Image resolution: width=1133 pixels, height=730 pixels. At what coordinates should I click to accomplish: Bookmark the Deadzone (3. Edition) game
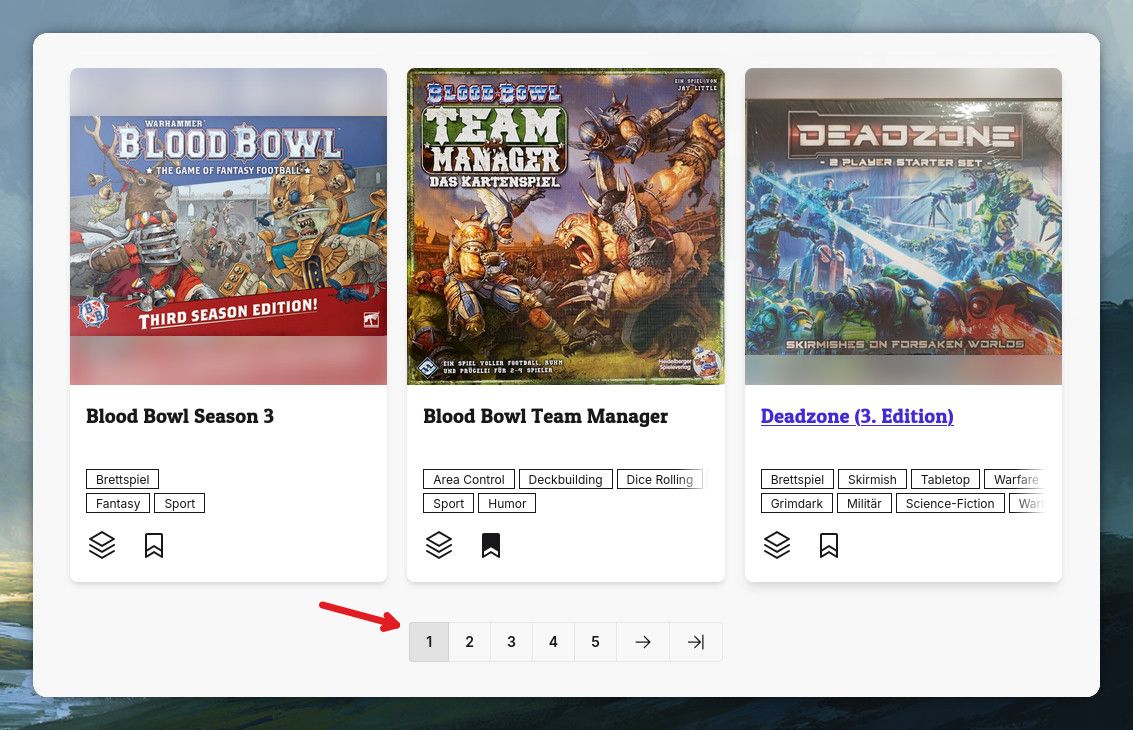829,545
